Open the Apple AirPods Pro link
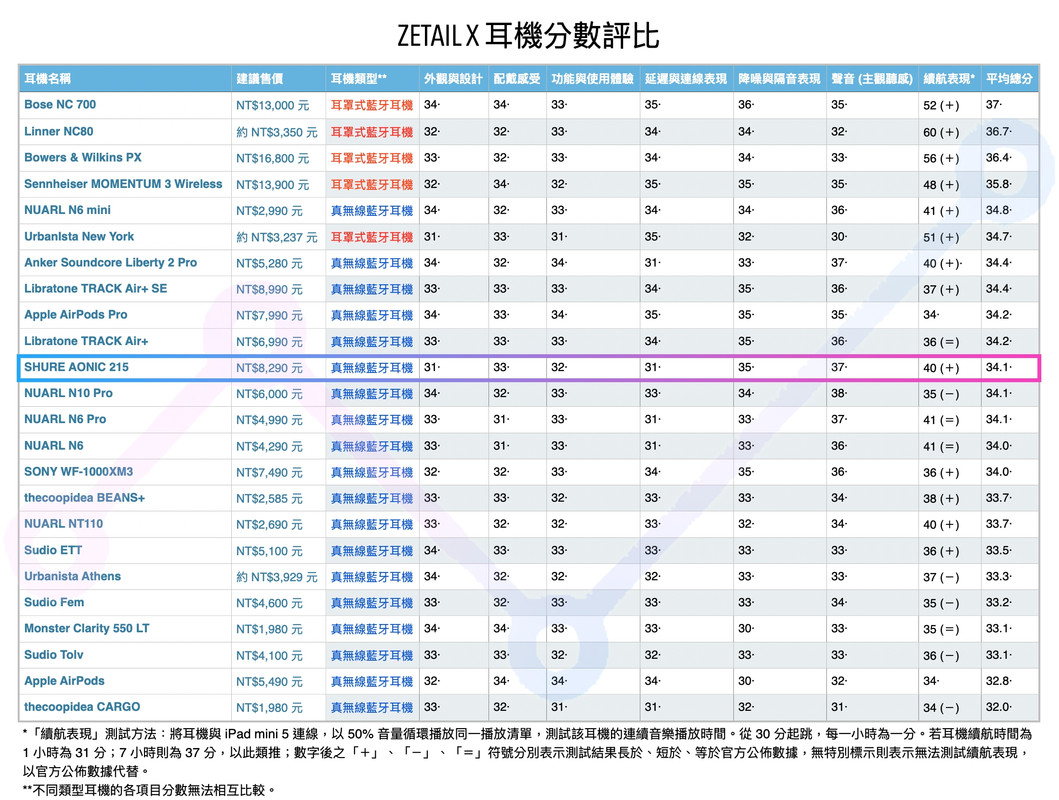Screen dimensions: 1059x800 [x=75, y=315]
